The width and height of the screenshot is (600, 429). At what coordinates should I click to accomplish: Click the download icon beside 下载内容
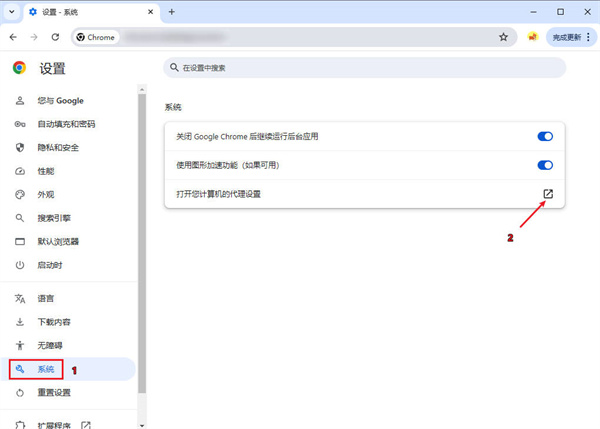coord(20,322)
